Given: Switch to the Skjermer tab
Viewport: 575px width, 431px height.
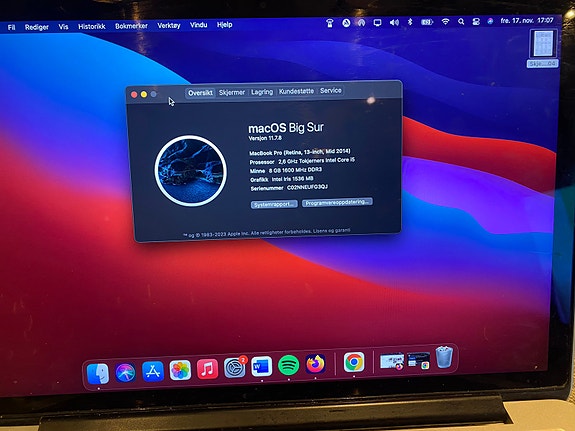Looking at the screenshot, I should coord(232,92).
